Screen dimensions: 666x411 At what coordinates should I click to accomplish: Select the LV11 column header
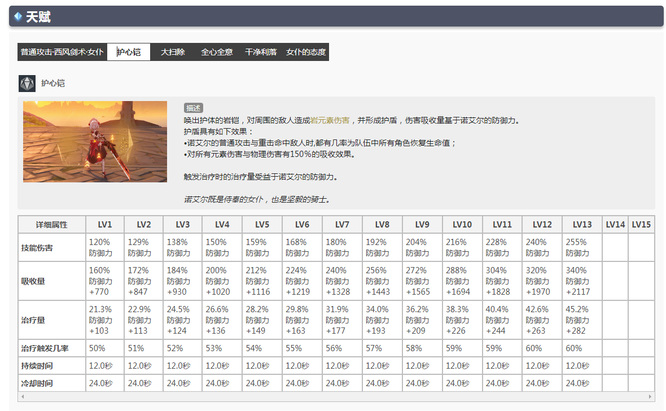[502, 224]
